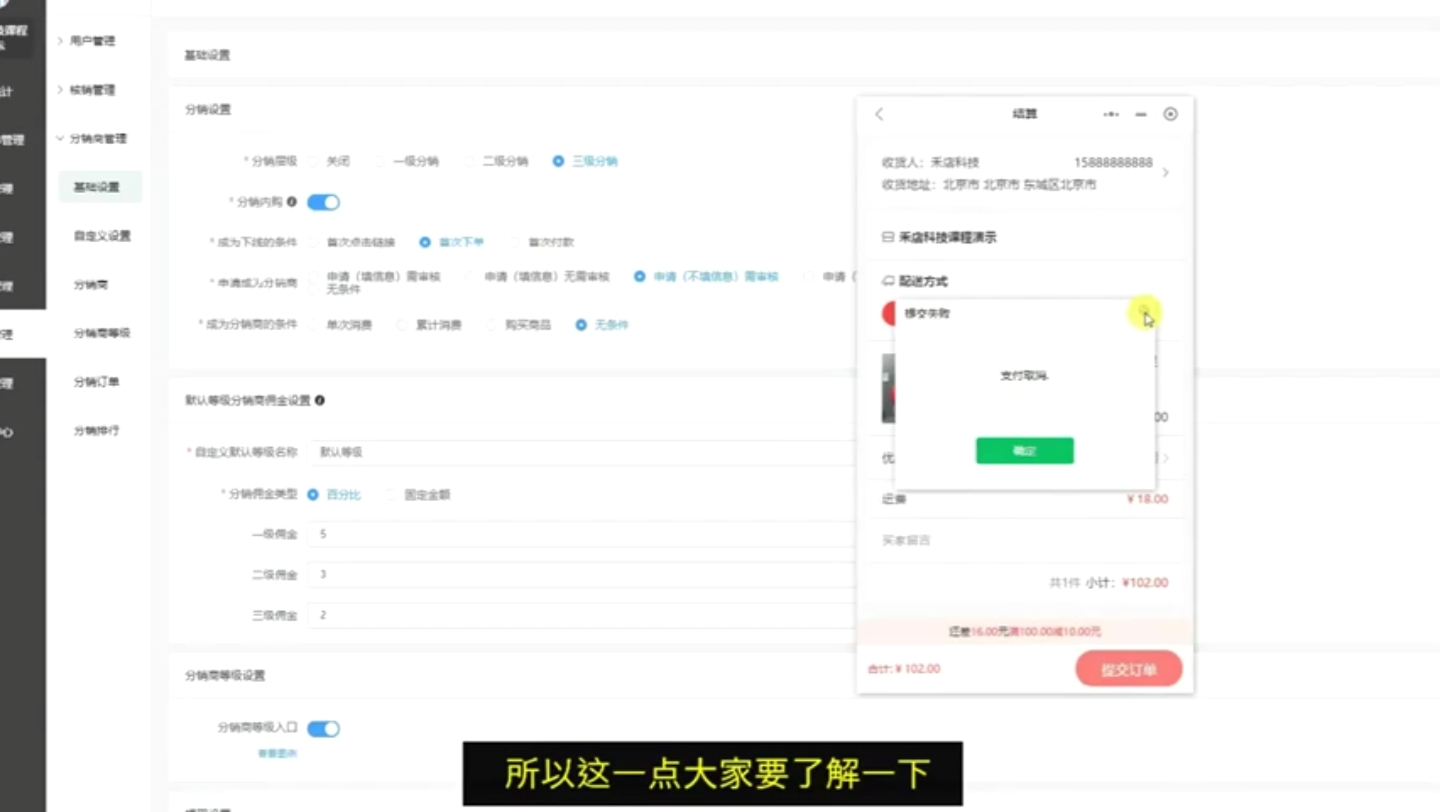Click the pink discount notice banner
Image resolution: width=1440 pixels, height=812 pixels.
click(1025, 632)
